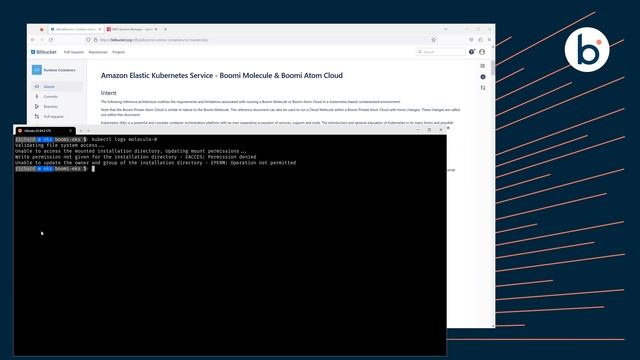Bookmark the page with the star icon
Viewport: 640px width, 360px height.
coord(434,40)
